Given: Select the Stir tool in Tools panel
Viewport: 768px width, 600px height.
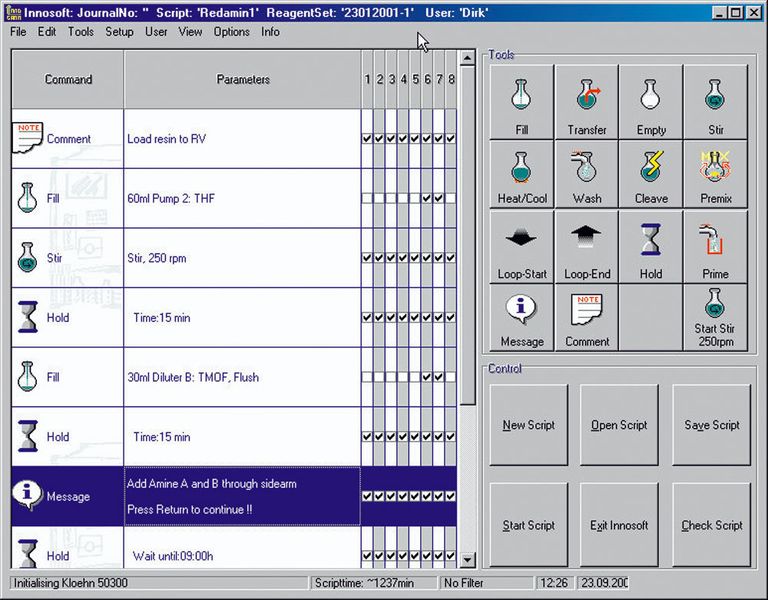Looking at the screenshot, I should [x=716, y=102].
